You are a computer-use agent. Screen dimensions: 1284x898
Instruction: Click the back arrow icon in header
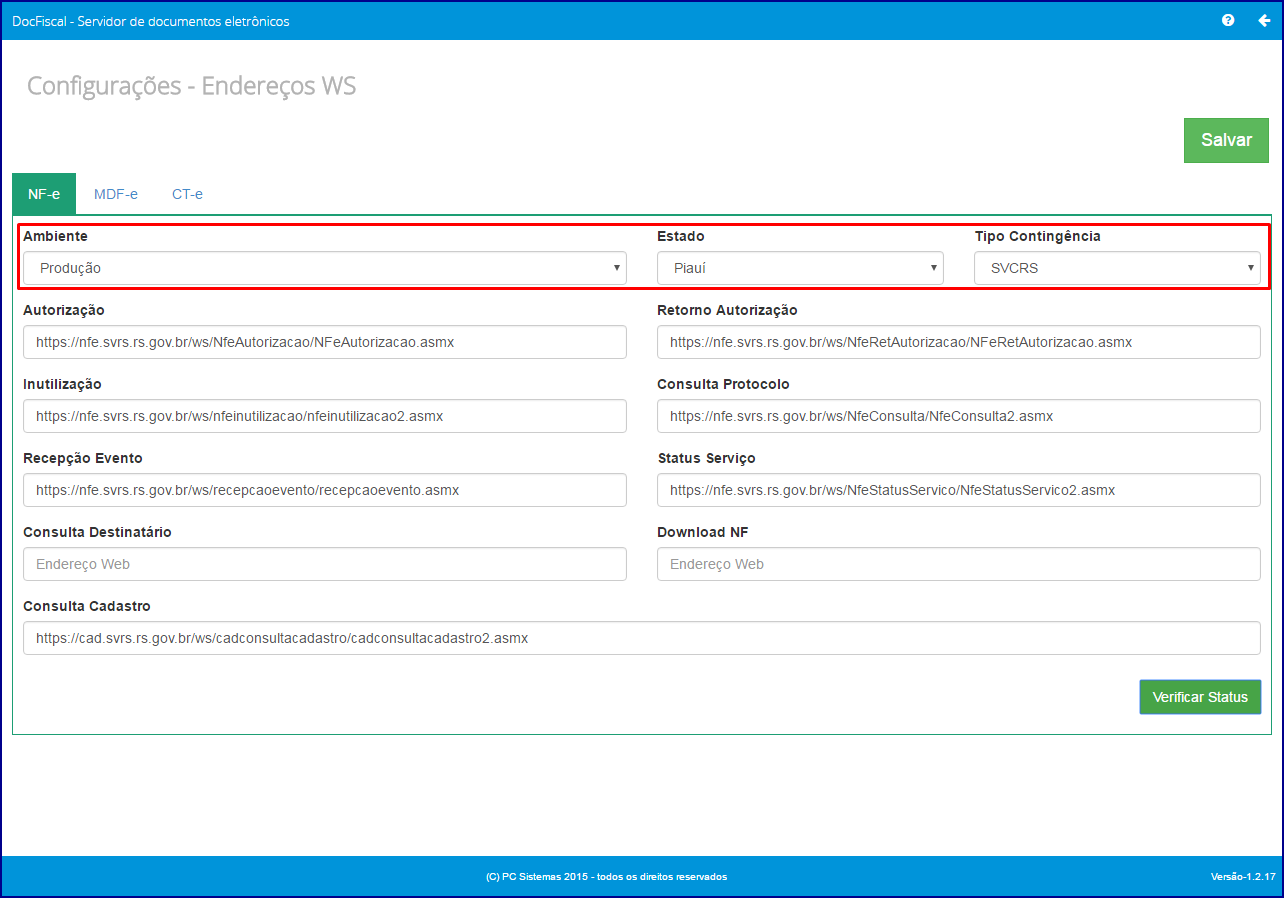(1263, 20)
